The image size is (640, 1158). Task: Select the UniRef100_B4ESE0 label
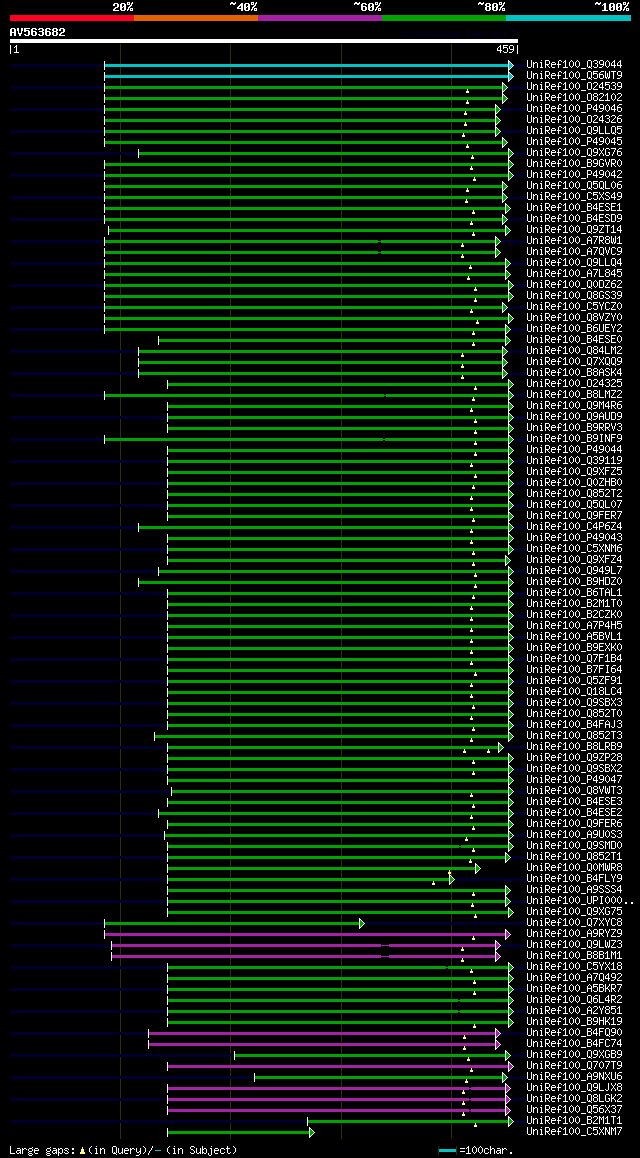pyautogui.click(x=574, y=340)
